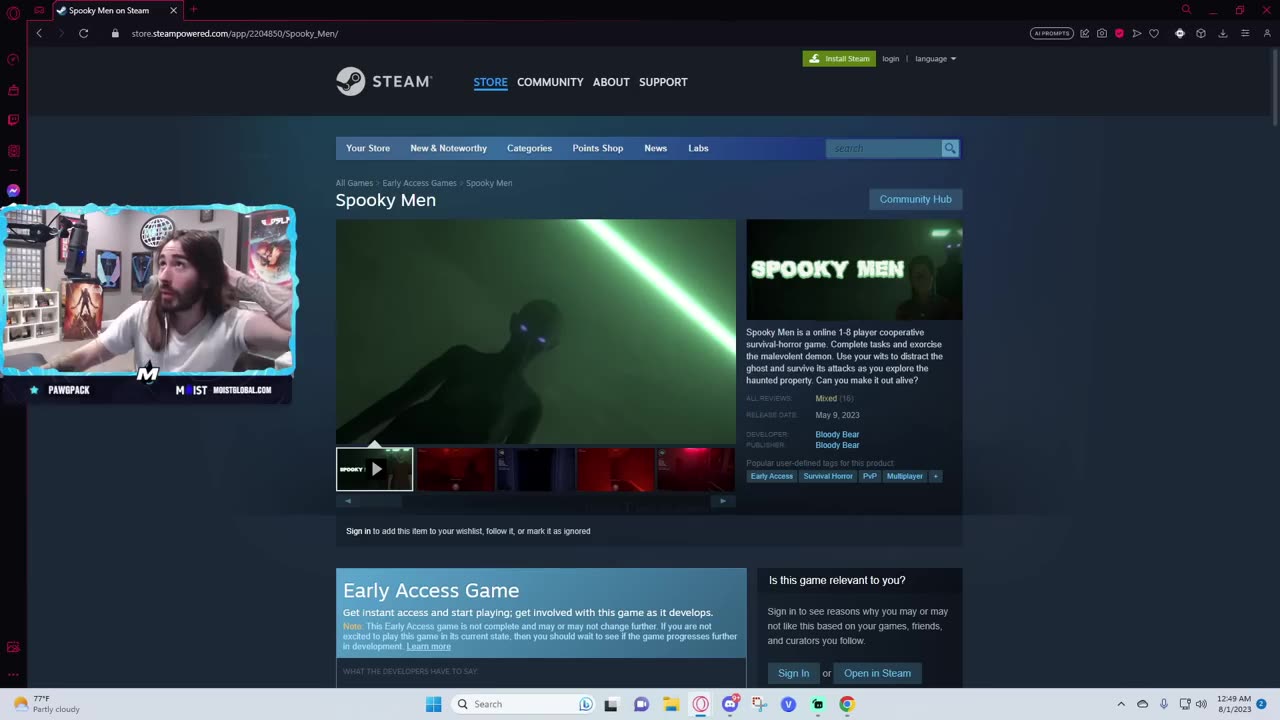The height and width of the screenshot is (720, 1280).
Task: Click the All Games breadcrumb link
Action: point(354,183)
